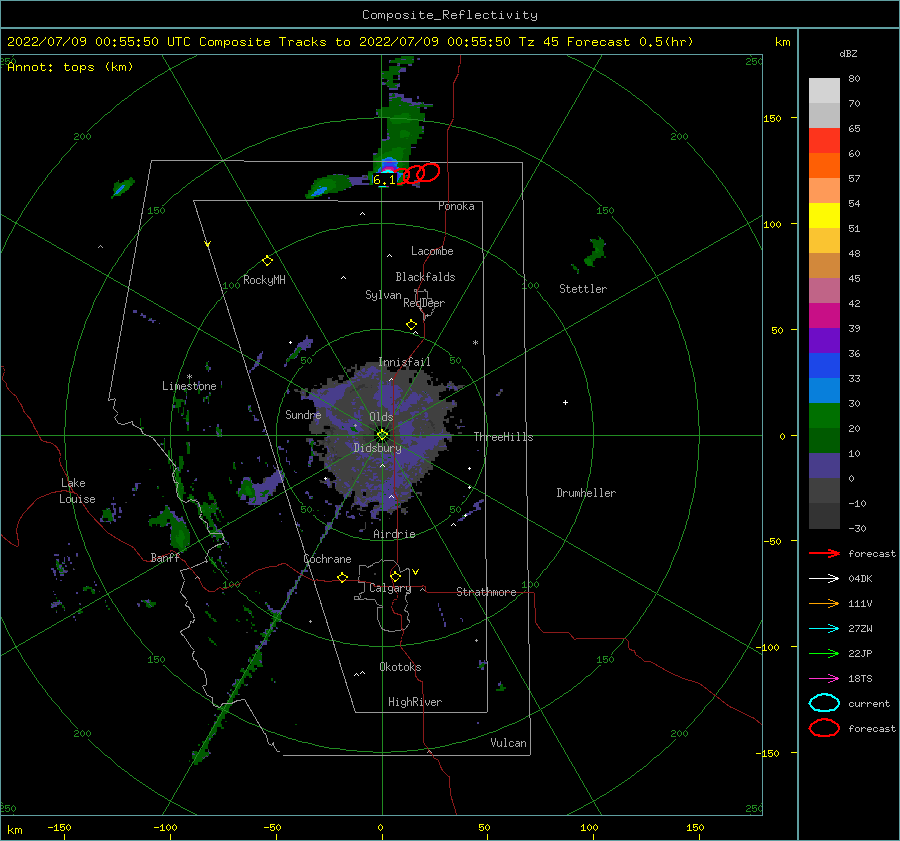Image resolution: width=900 pixels, height=841 pixels.
Task: Click the Annot: tops (km) annotation text
Action: [71, 67]
